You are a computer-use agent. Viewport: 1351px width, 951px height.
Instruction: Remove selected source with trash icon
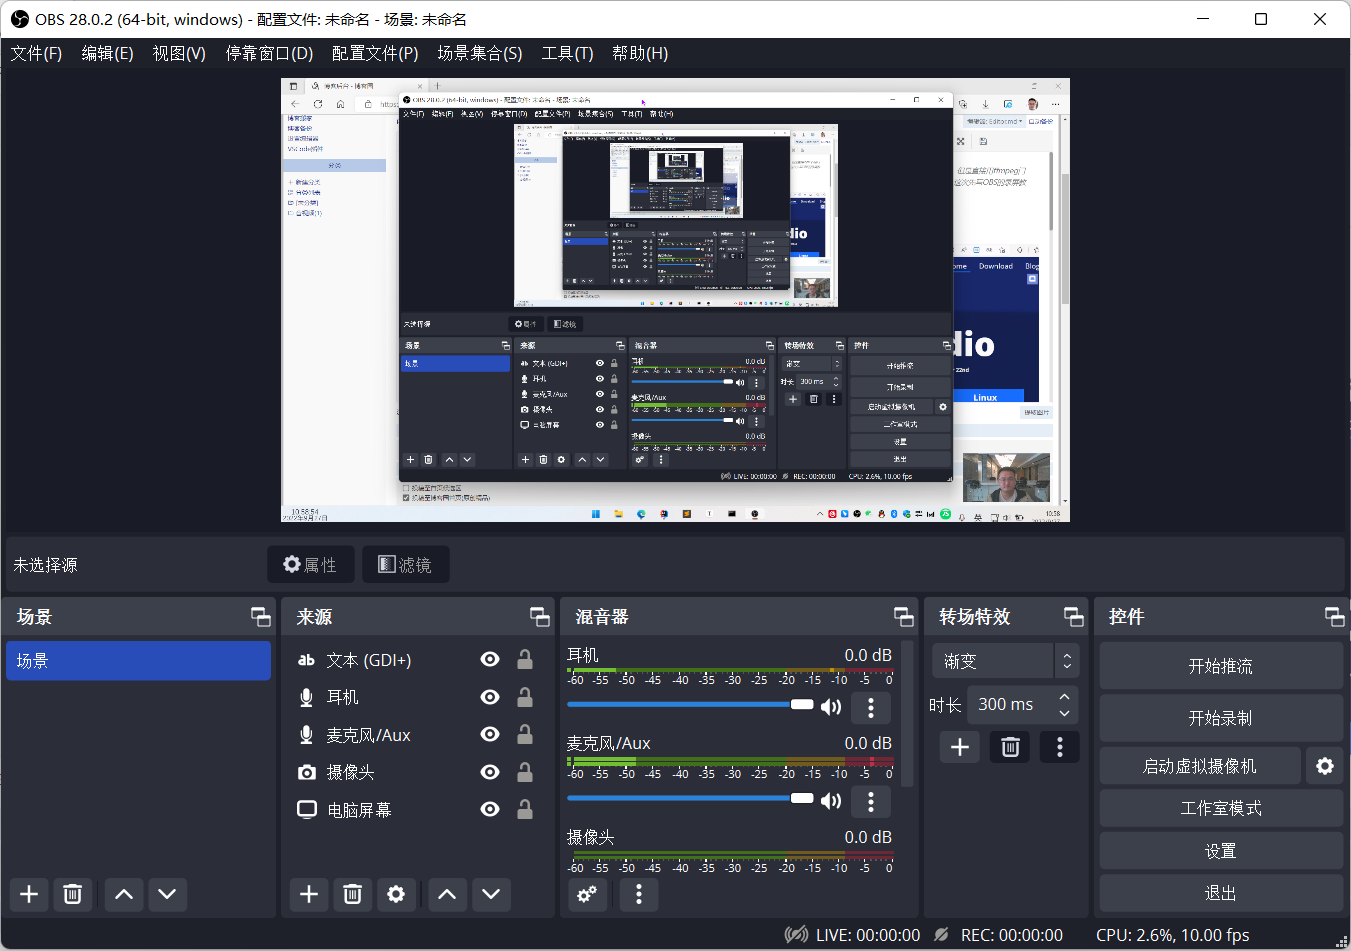(x=353, y=894)
